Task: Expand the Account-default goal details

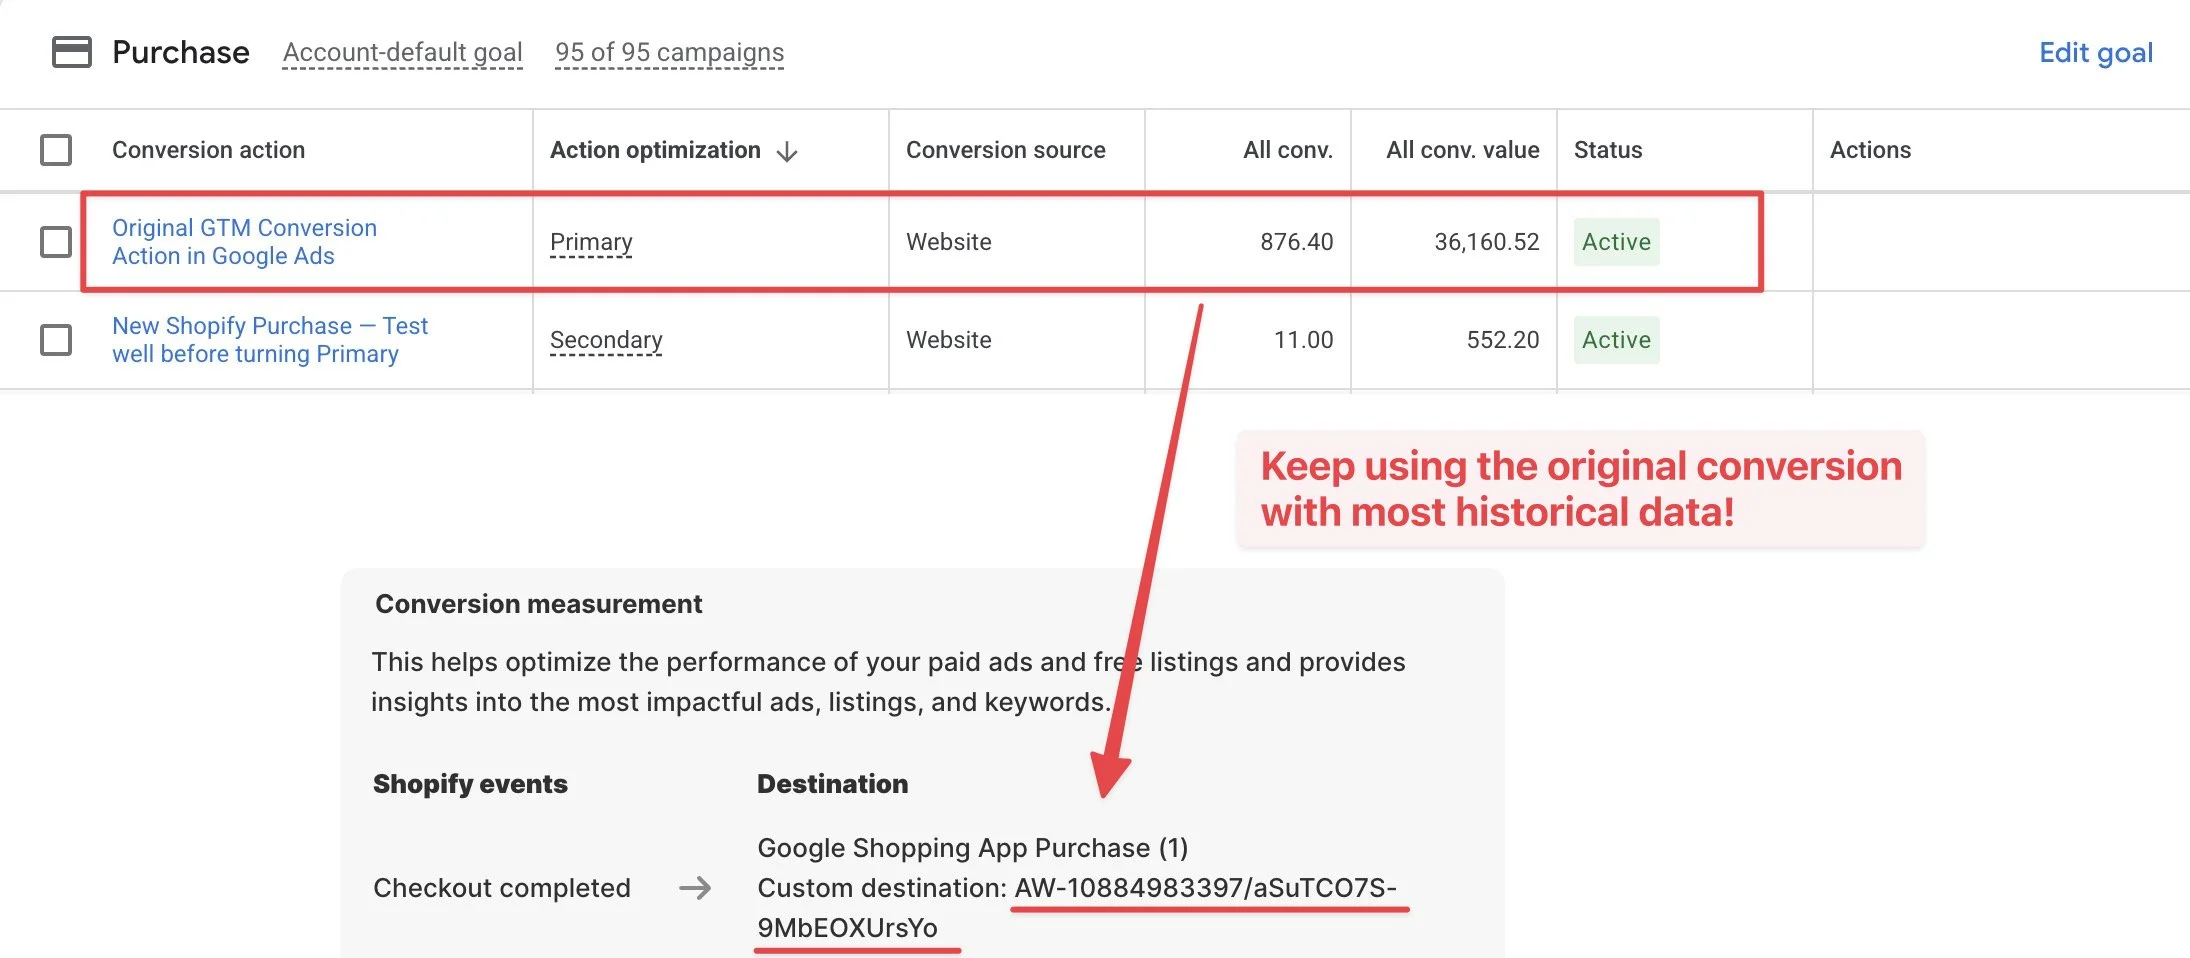Action: click(x=402, y=52)
